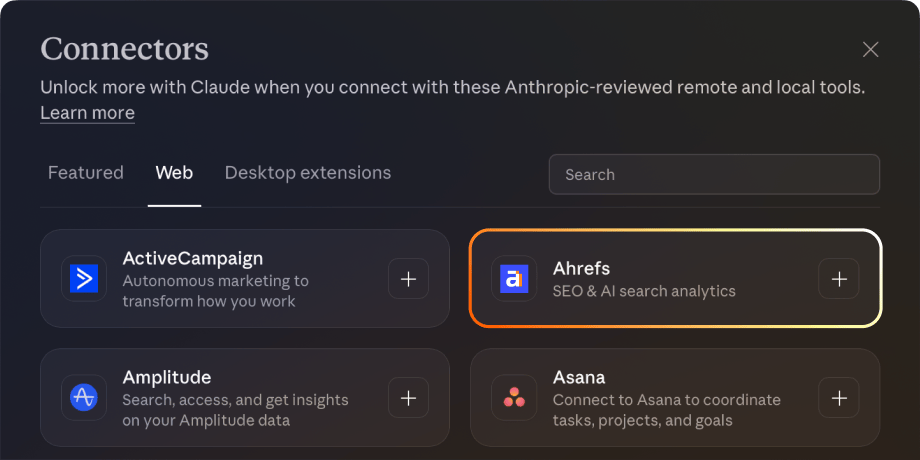Follow the Learn more link

(87, 113)
